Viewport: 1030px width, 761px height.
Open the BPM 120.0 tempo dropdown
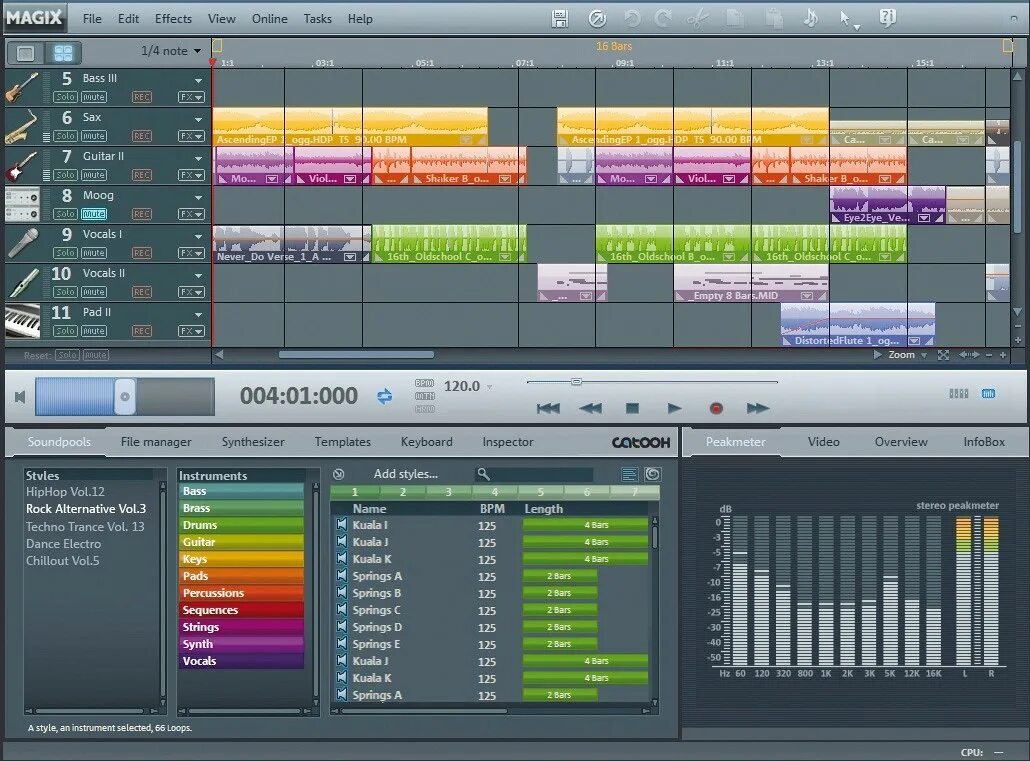pos(489,387)
